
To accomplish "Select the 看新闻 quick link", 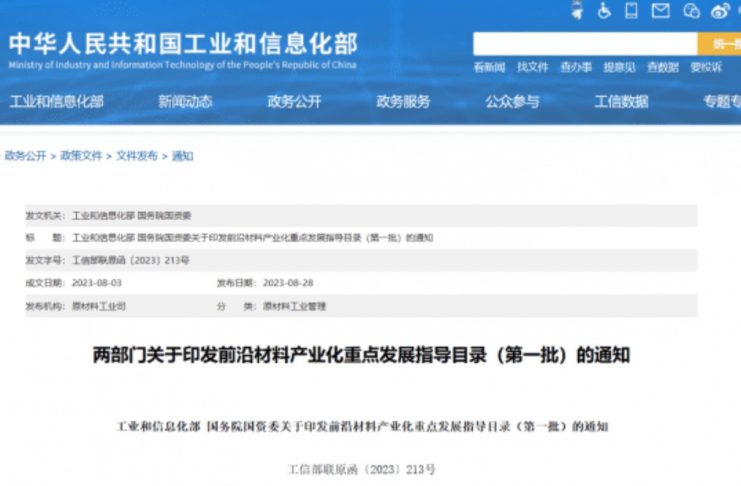I will [489, 67].
